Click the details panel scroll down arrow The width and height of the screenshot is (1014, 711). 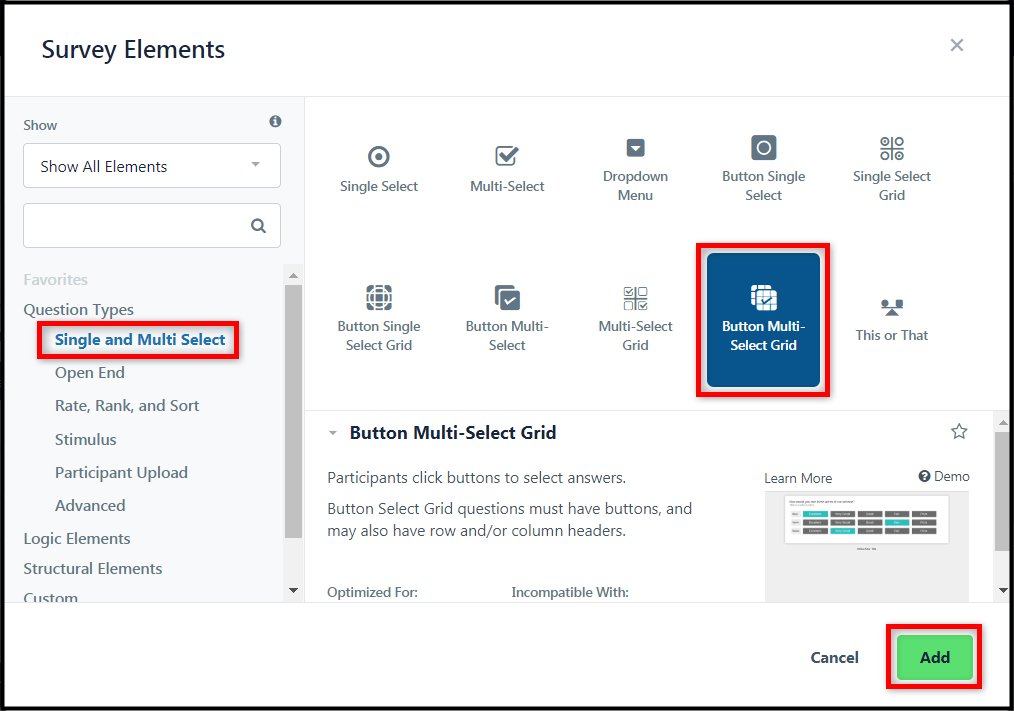(1003, 590)
